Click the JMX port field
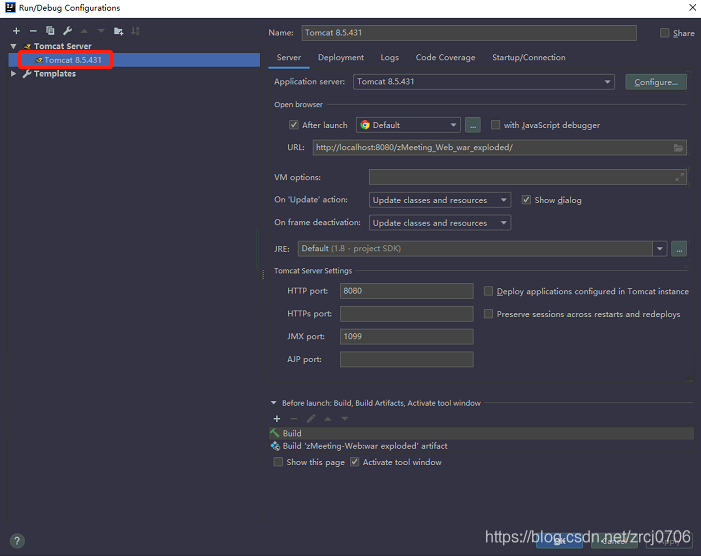The image size is (701, 556). (x=406, y=337)
